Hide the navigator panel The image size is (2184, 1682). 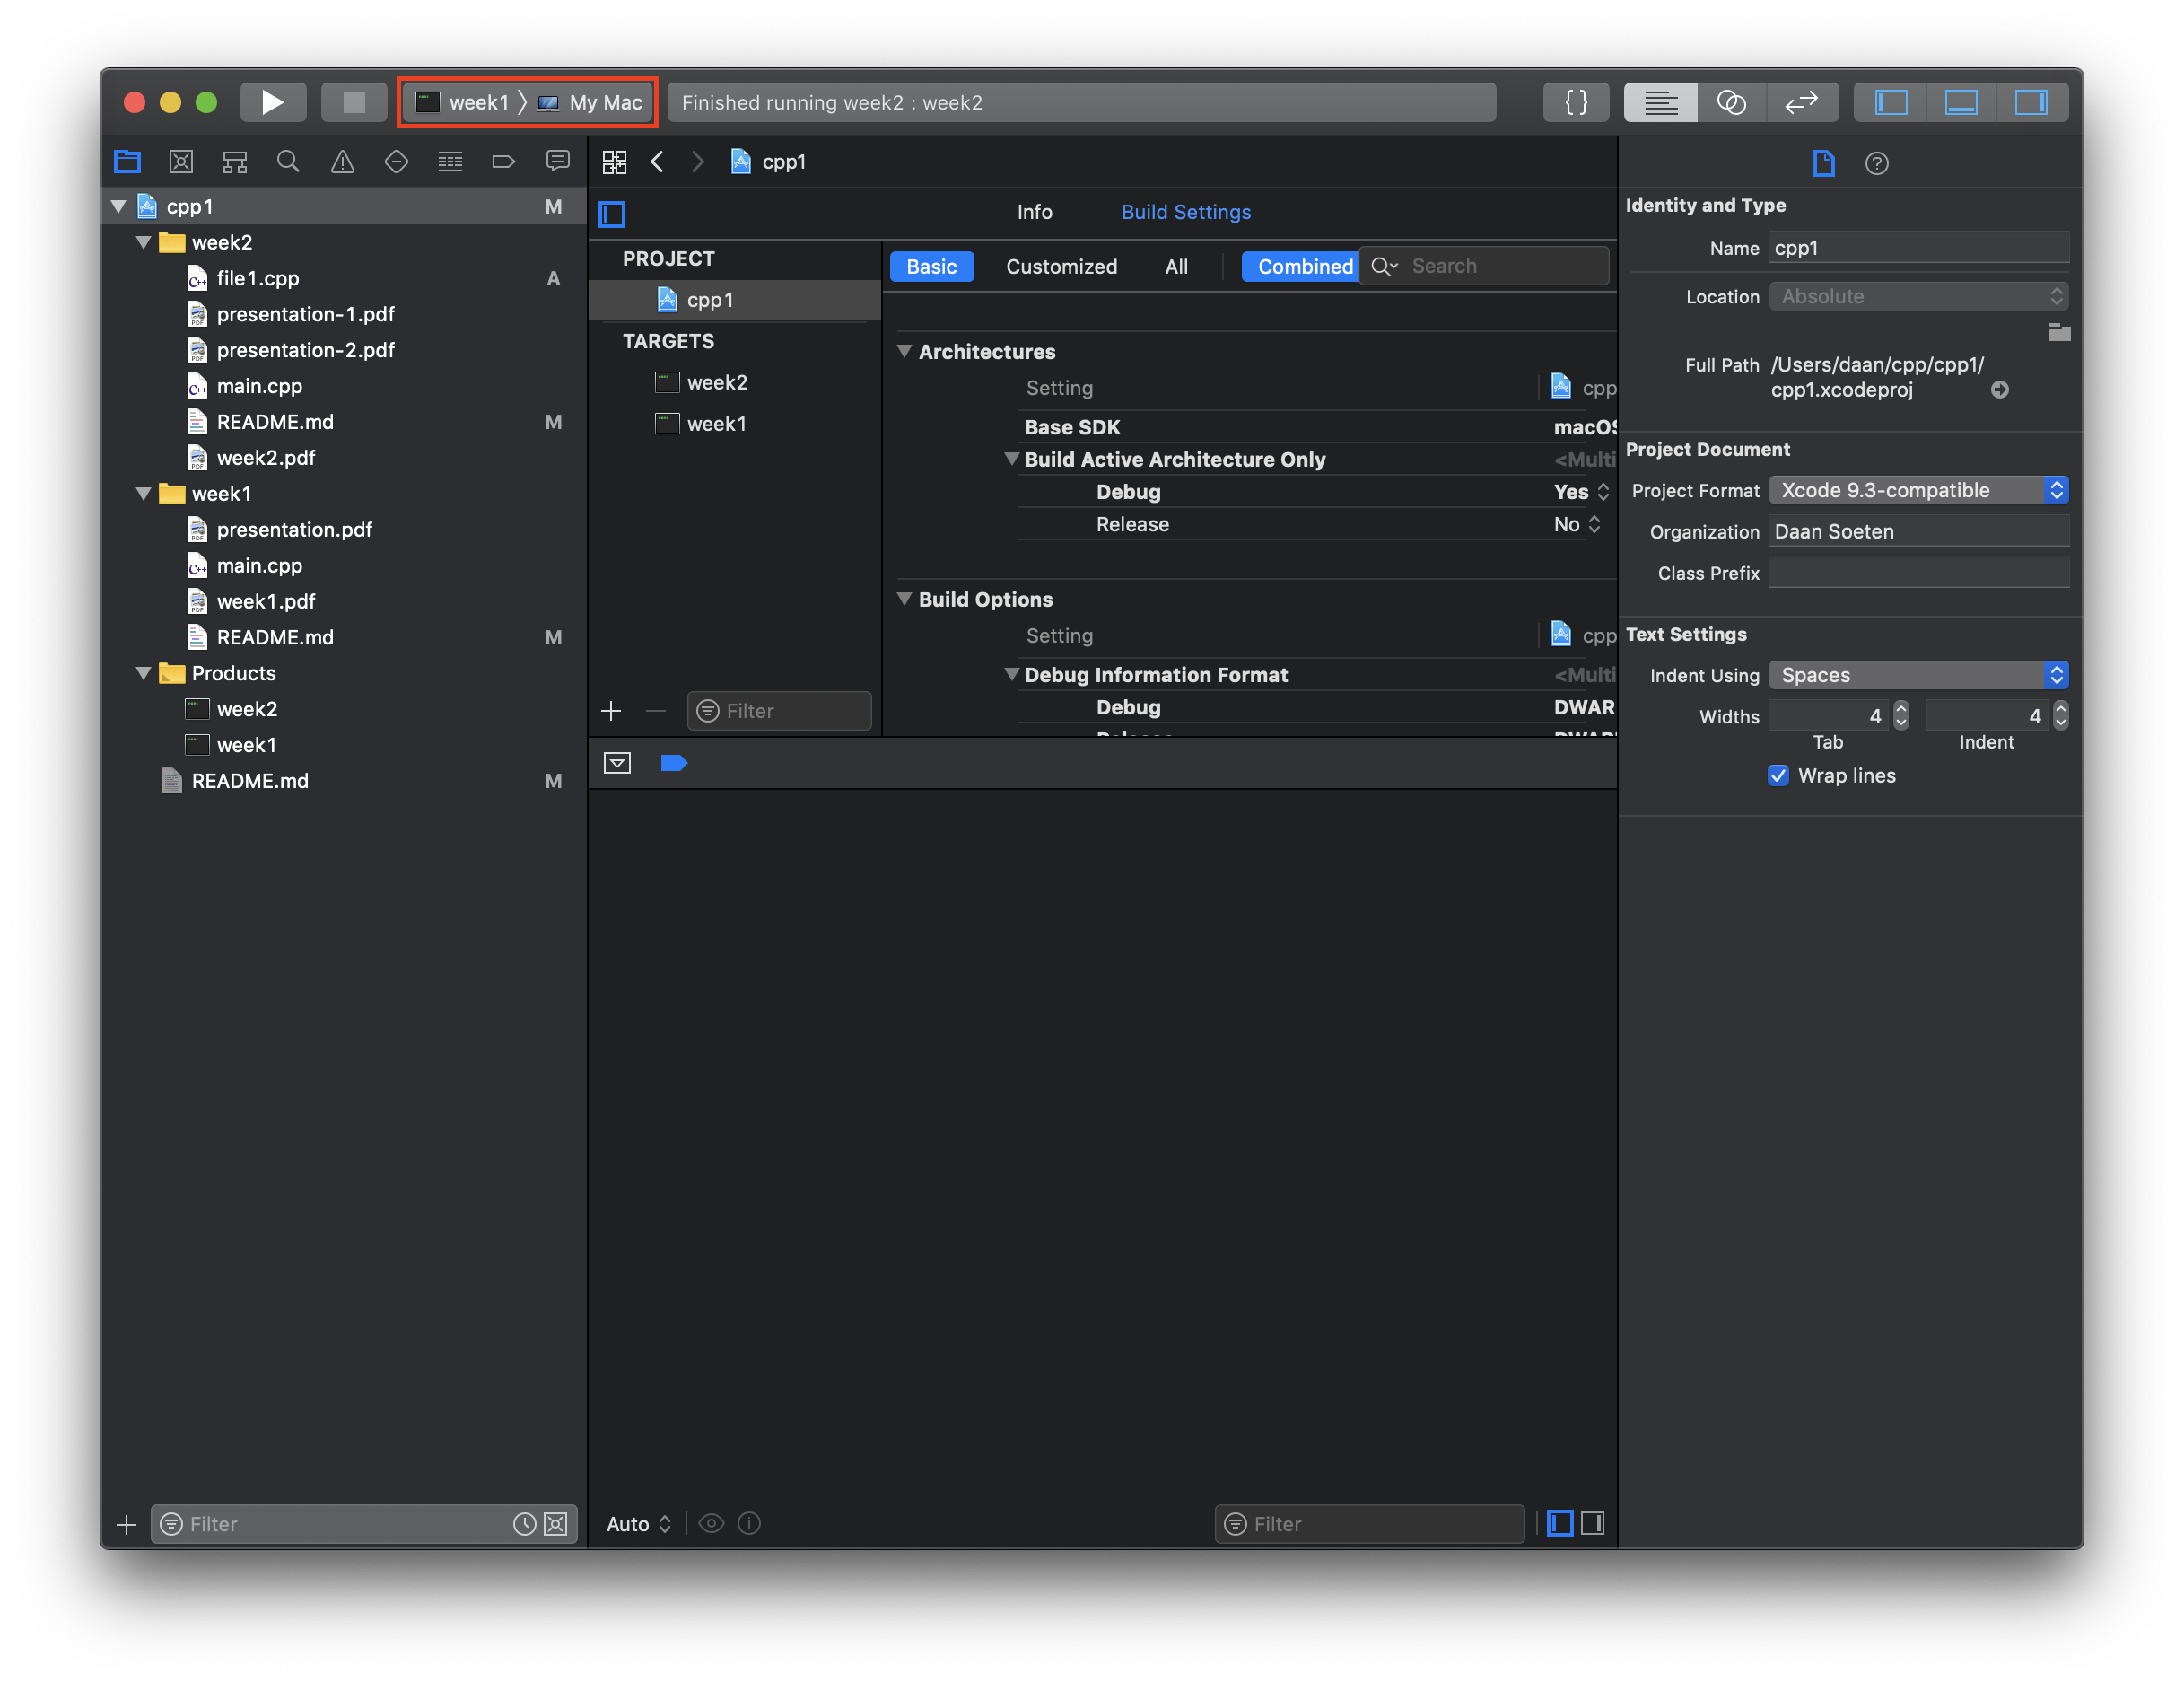click(x=1890, y=102)
